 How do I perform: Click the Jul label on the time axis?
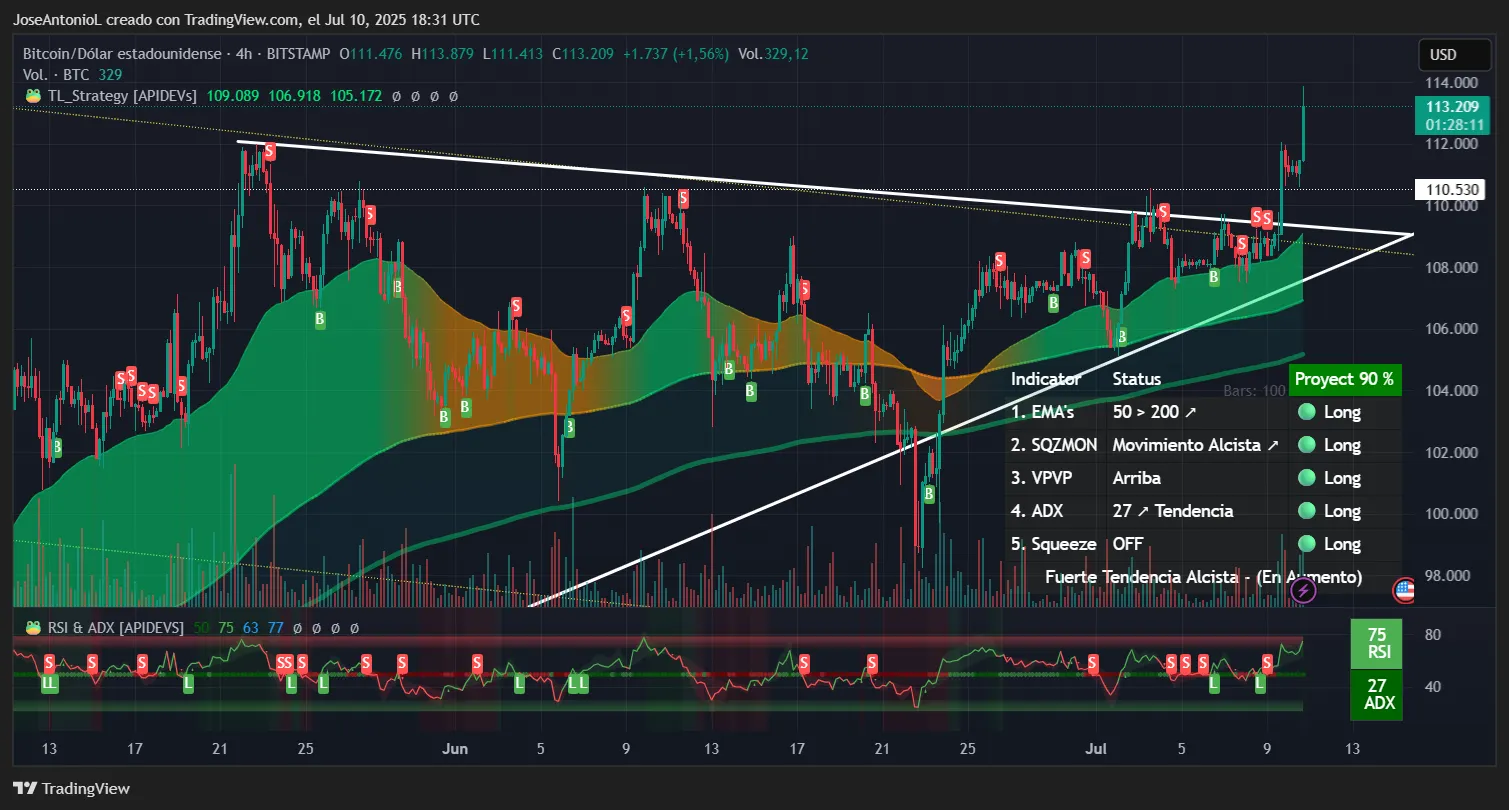pos(1096,749)
